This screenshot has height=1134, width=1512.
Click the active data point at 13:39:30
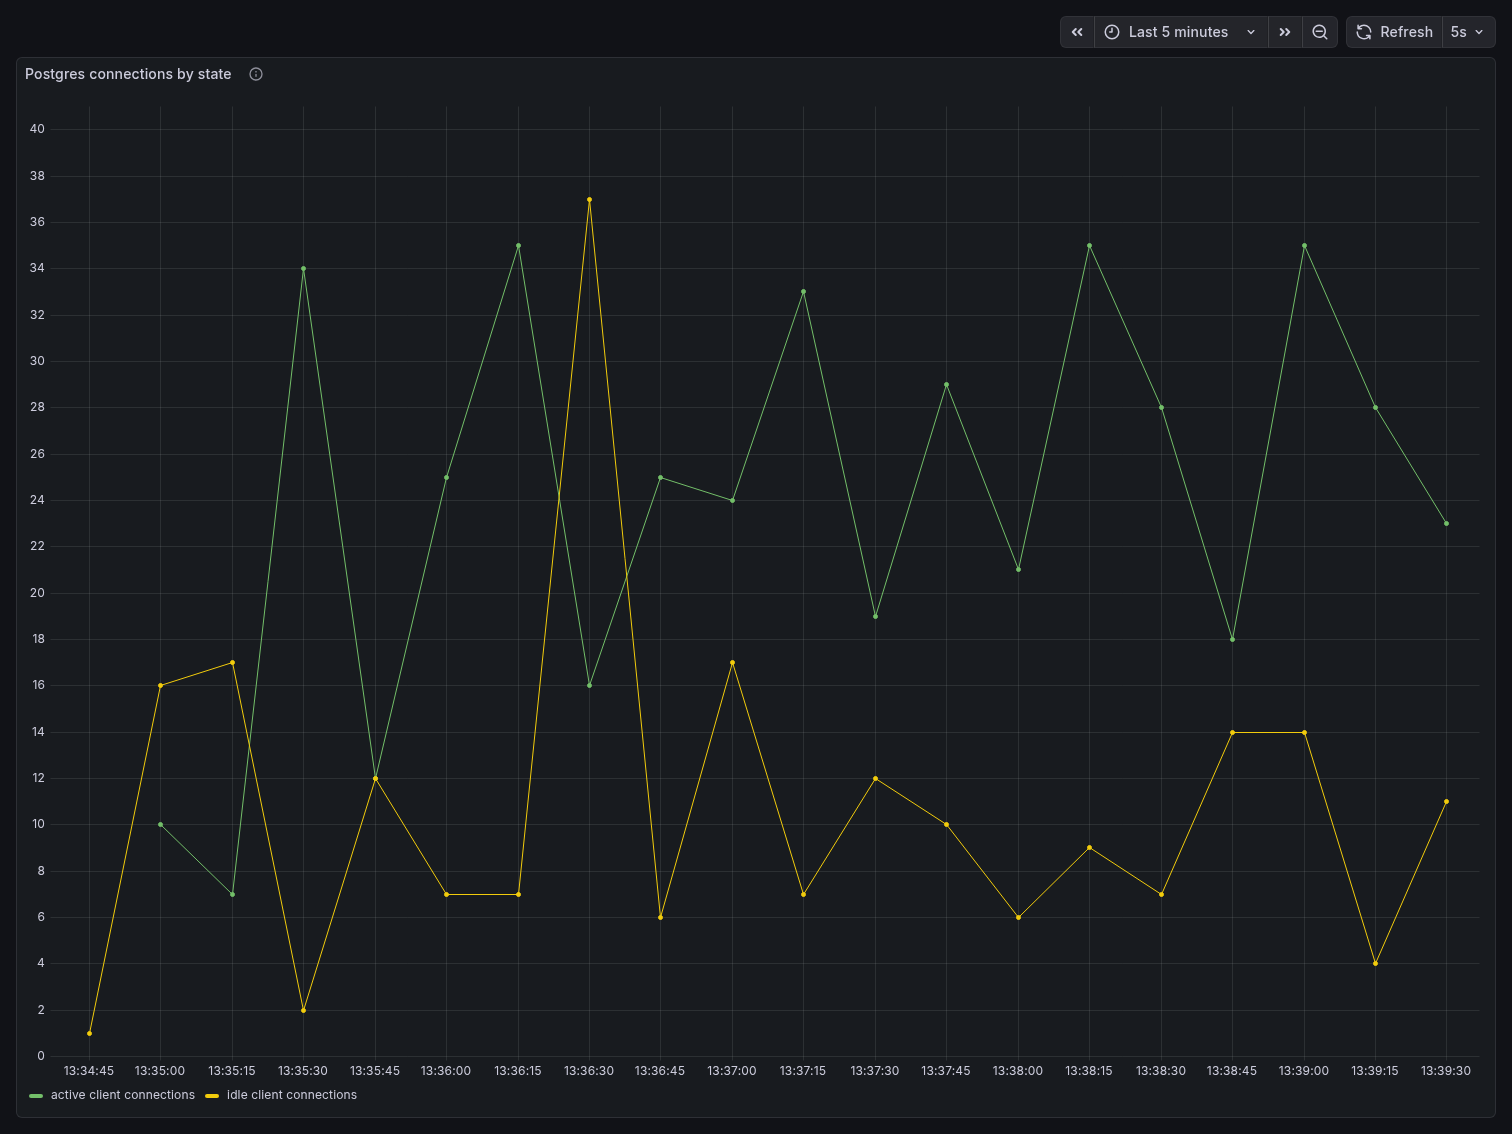[x=1446, y=523]
